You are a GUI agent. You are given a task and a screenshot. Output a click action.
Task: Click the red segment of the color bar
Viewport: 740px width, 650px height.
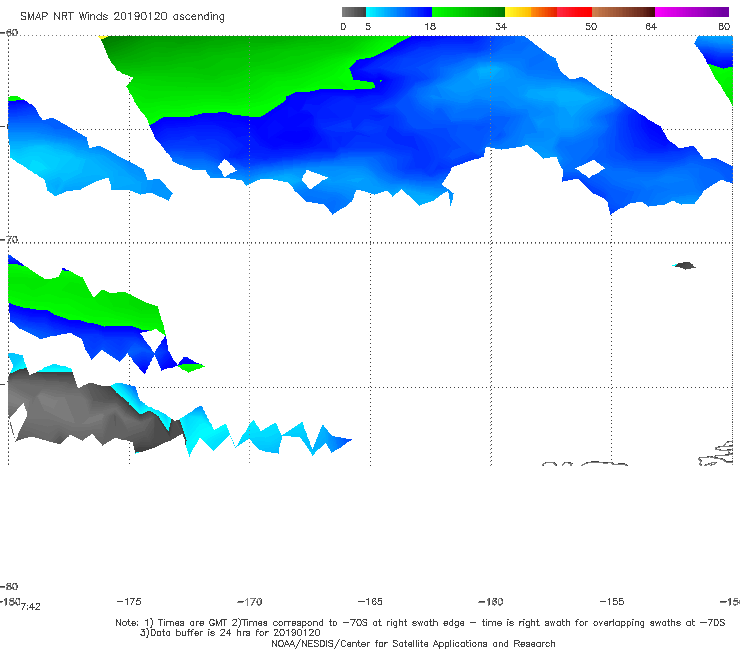pyautogui.click(x=574, y=12)
